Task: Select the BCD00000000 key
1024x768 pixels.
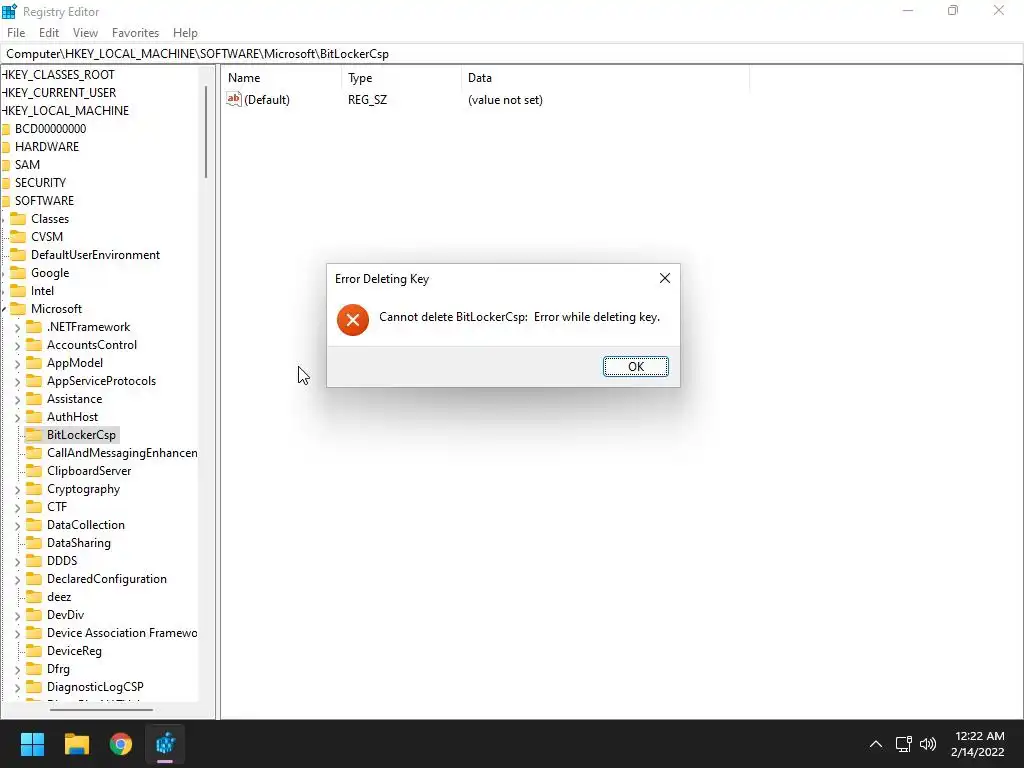Action: (x=50, y=129)
